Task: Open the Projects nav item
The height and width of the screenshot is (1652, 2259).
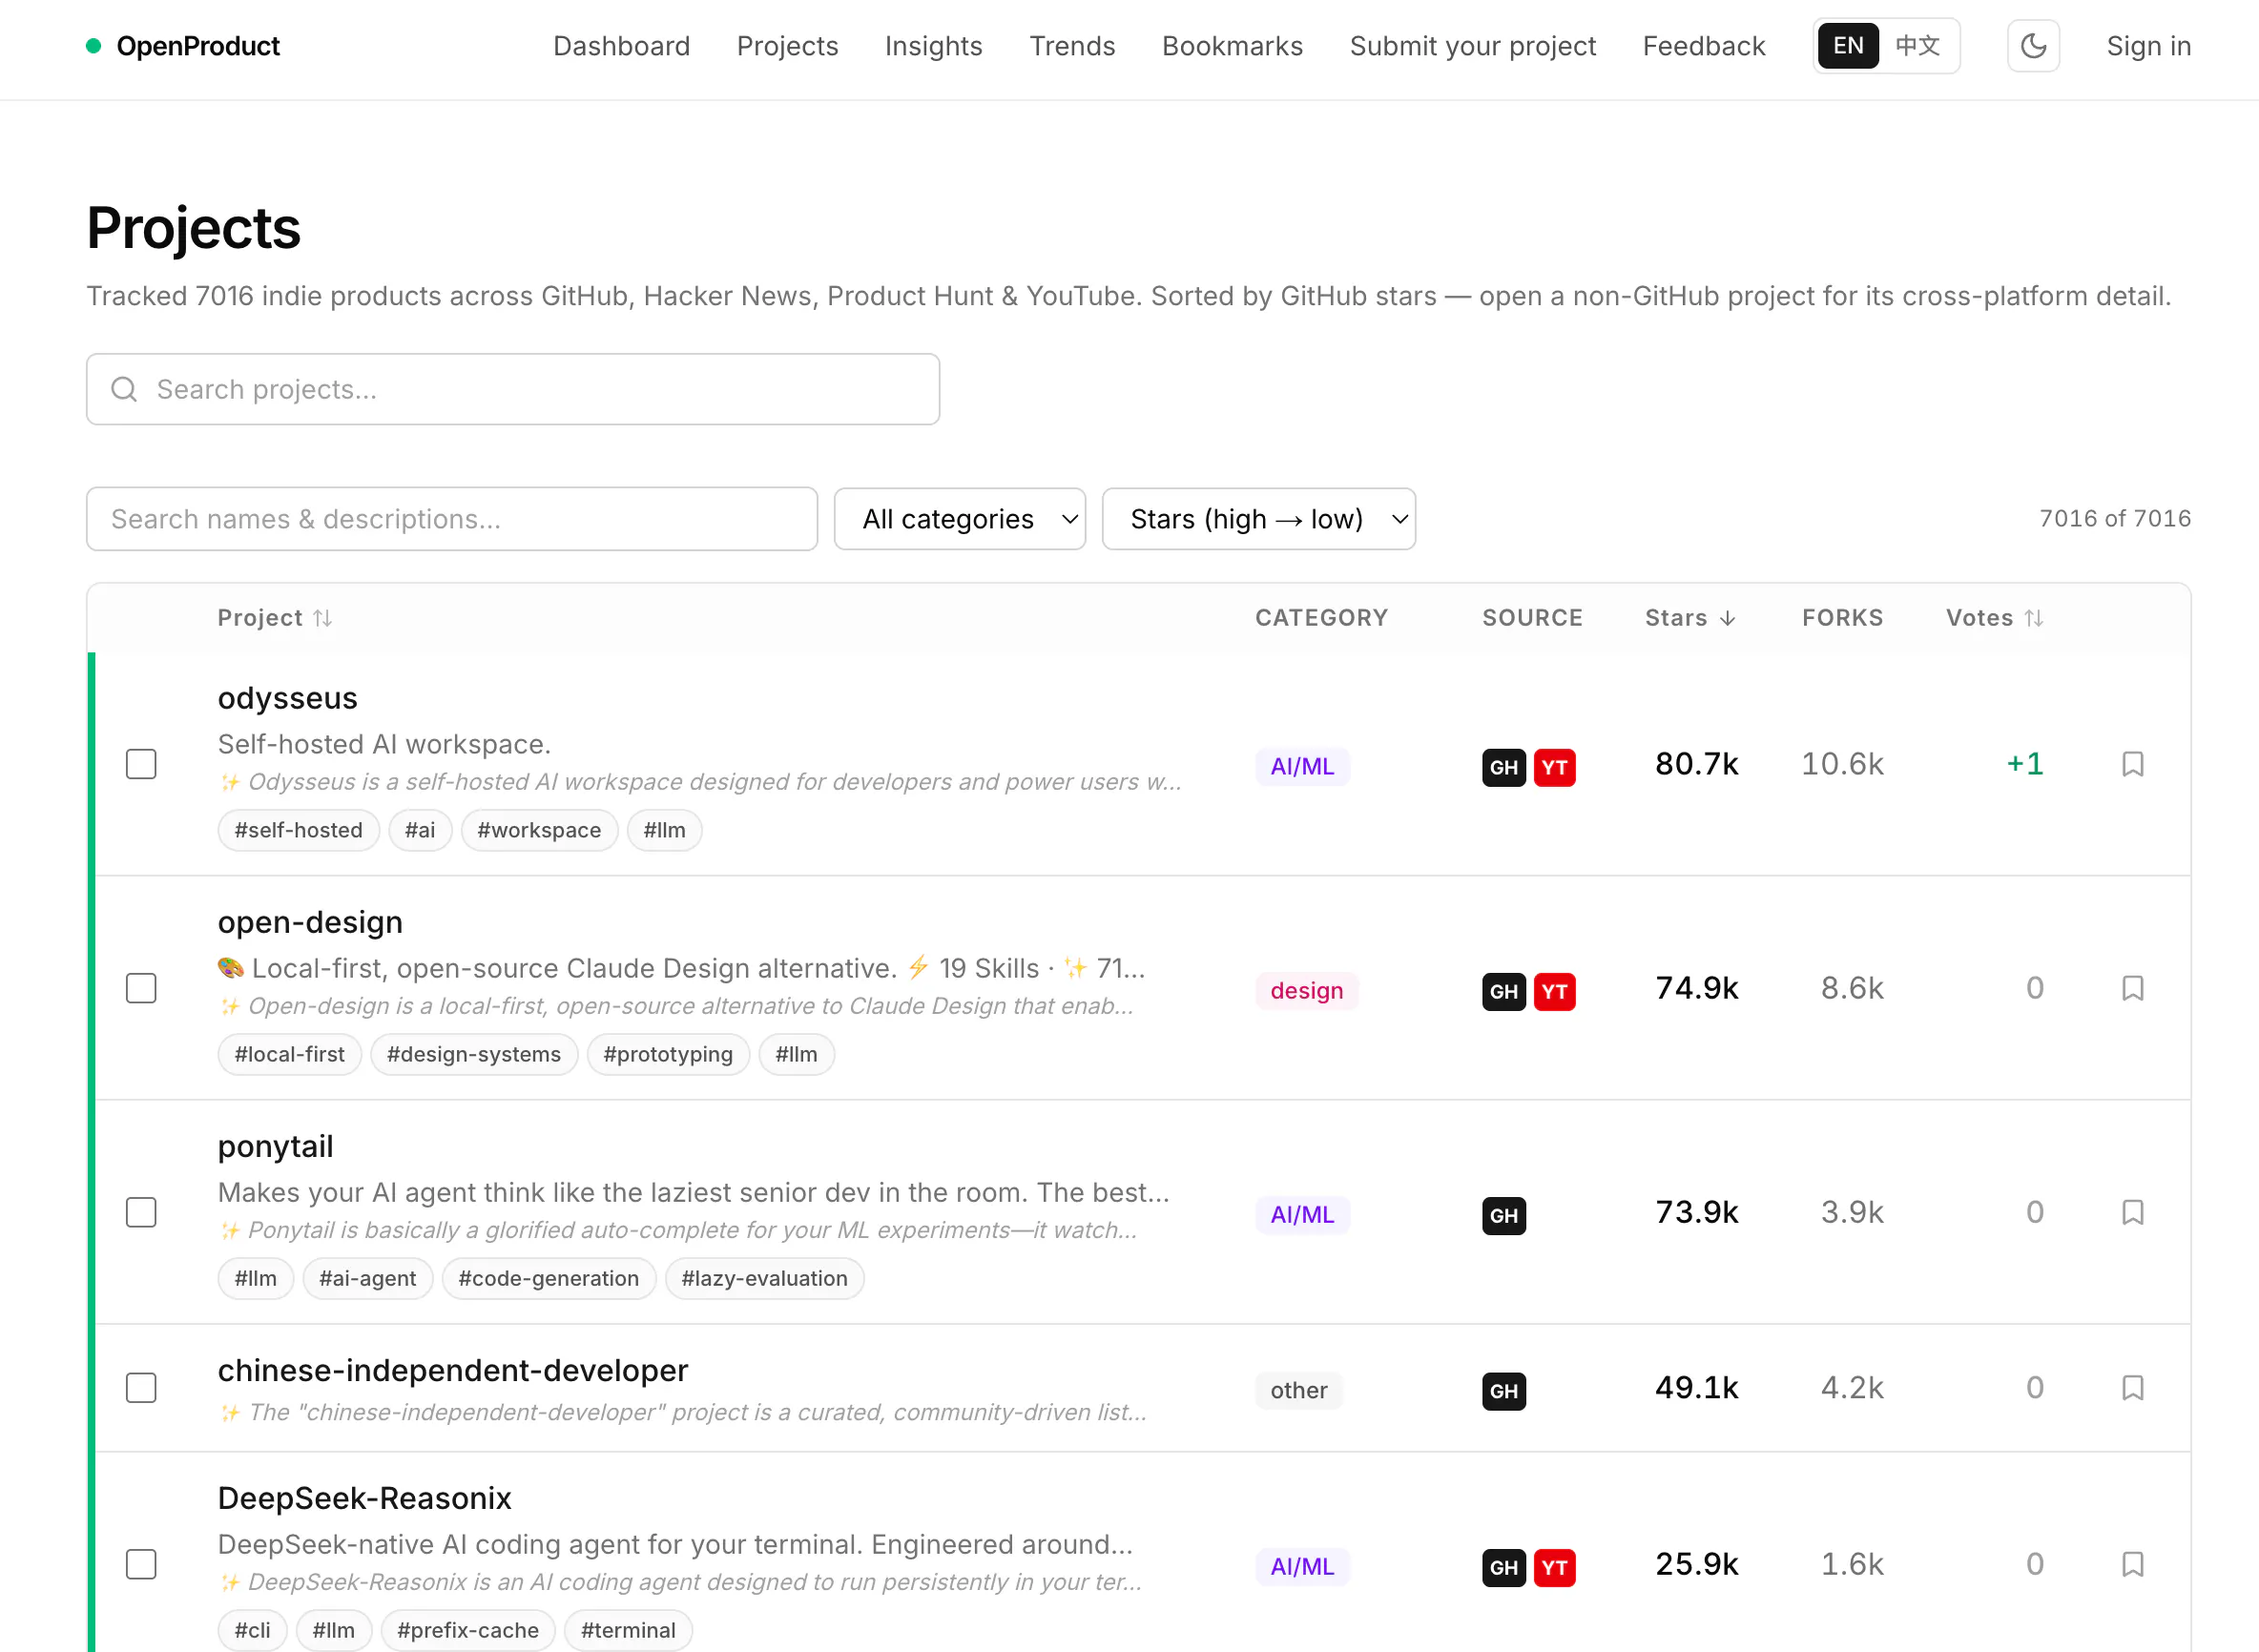Action: tap(787, 46)
